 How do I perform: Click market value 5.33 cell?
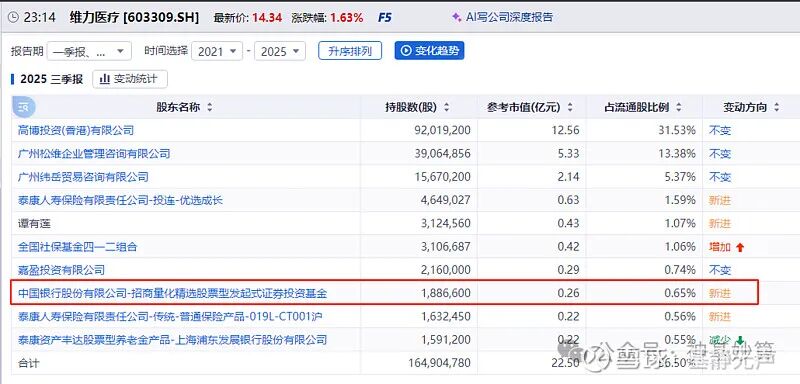tap(569, 153)
